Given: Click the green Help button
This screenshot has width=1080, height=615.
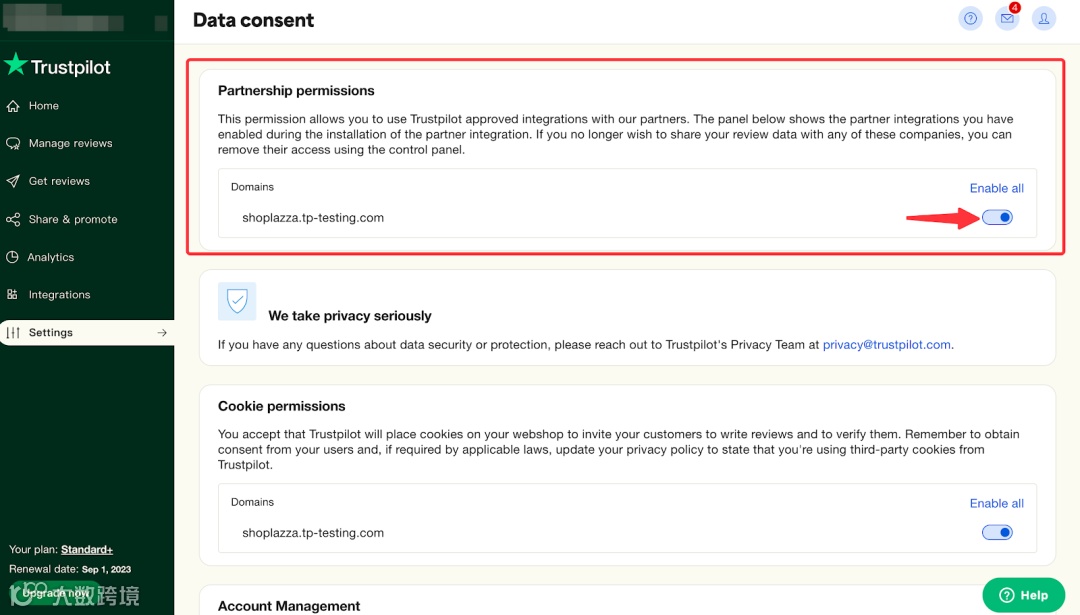Looking at the screenshot, I should [x=1023, y=595].
